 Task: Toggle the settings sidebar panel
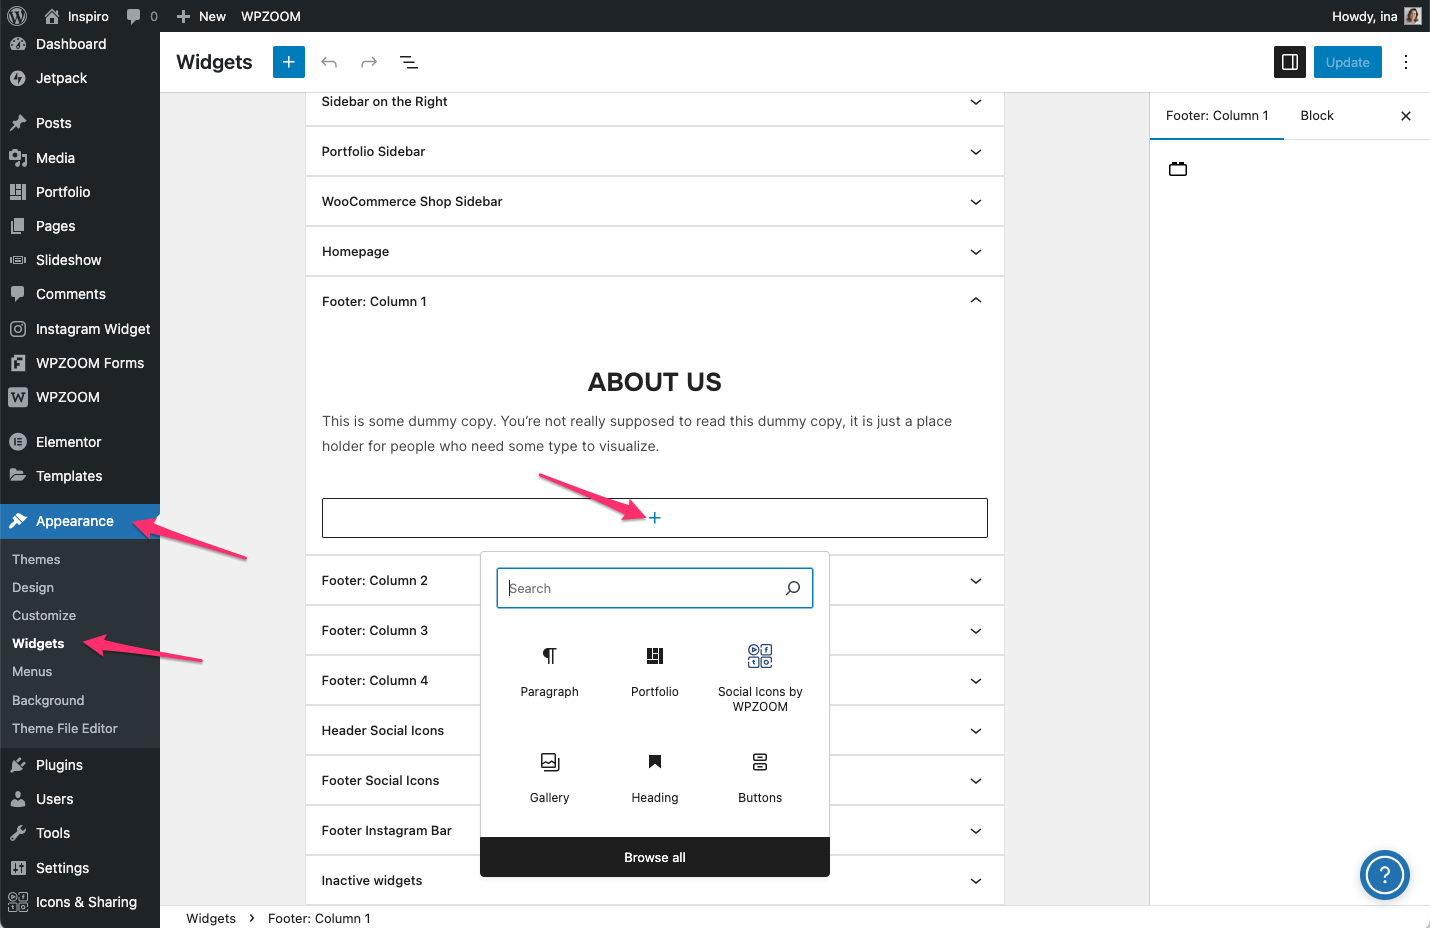point(1290,62)
